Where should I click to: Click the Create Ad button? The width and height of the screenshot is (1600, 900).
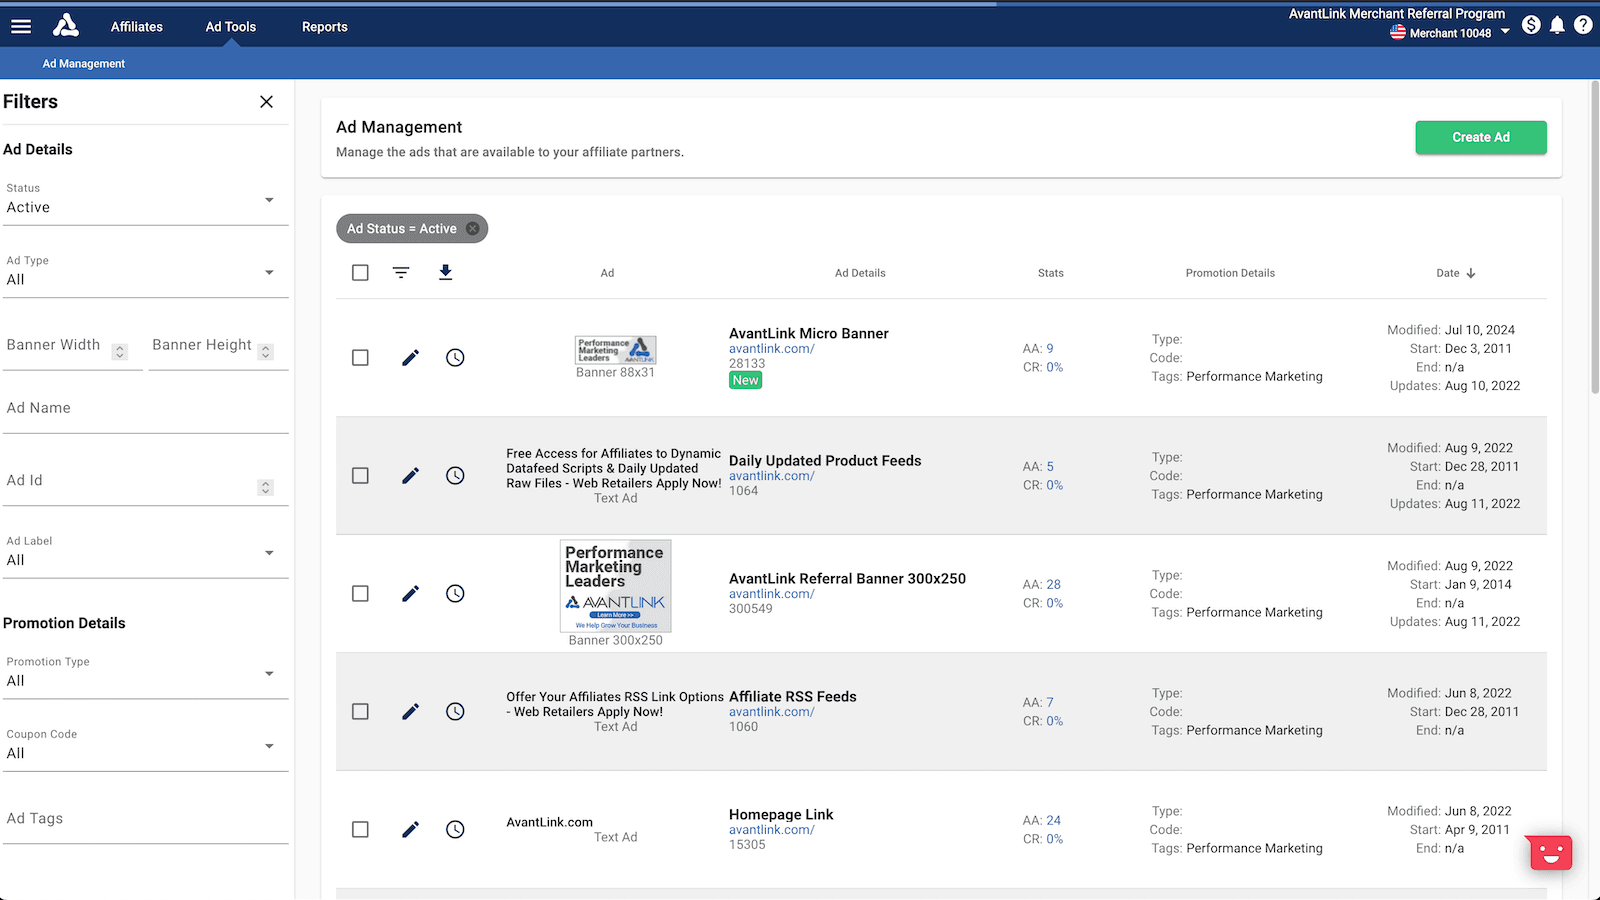click(x=1480, y=138)
